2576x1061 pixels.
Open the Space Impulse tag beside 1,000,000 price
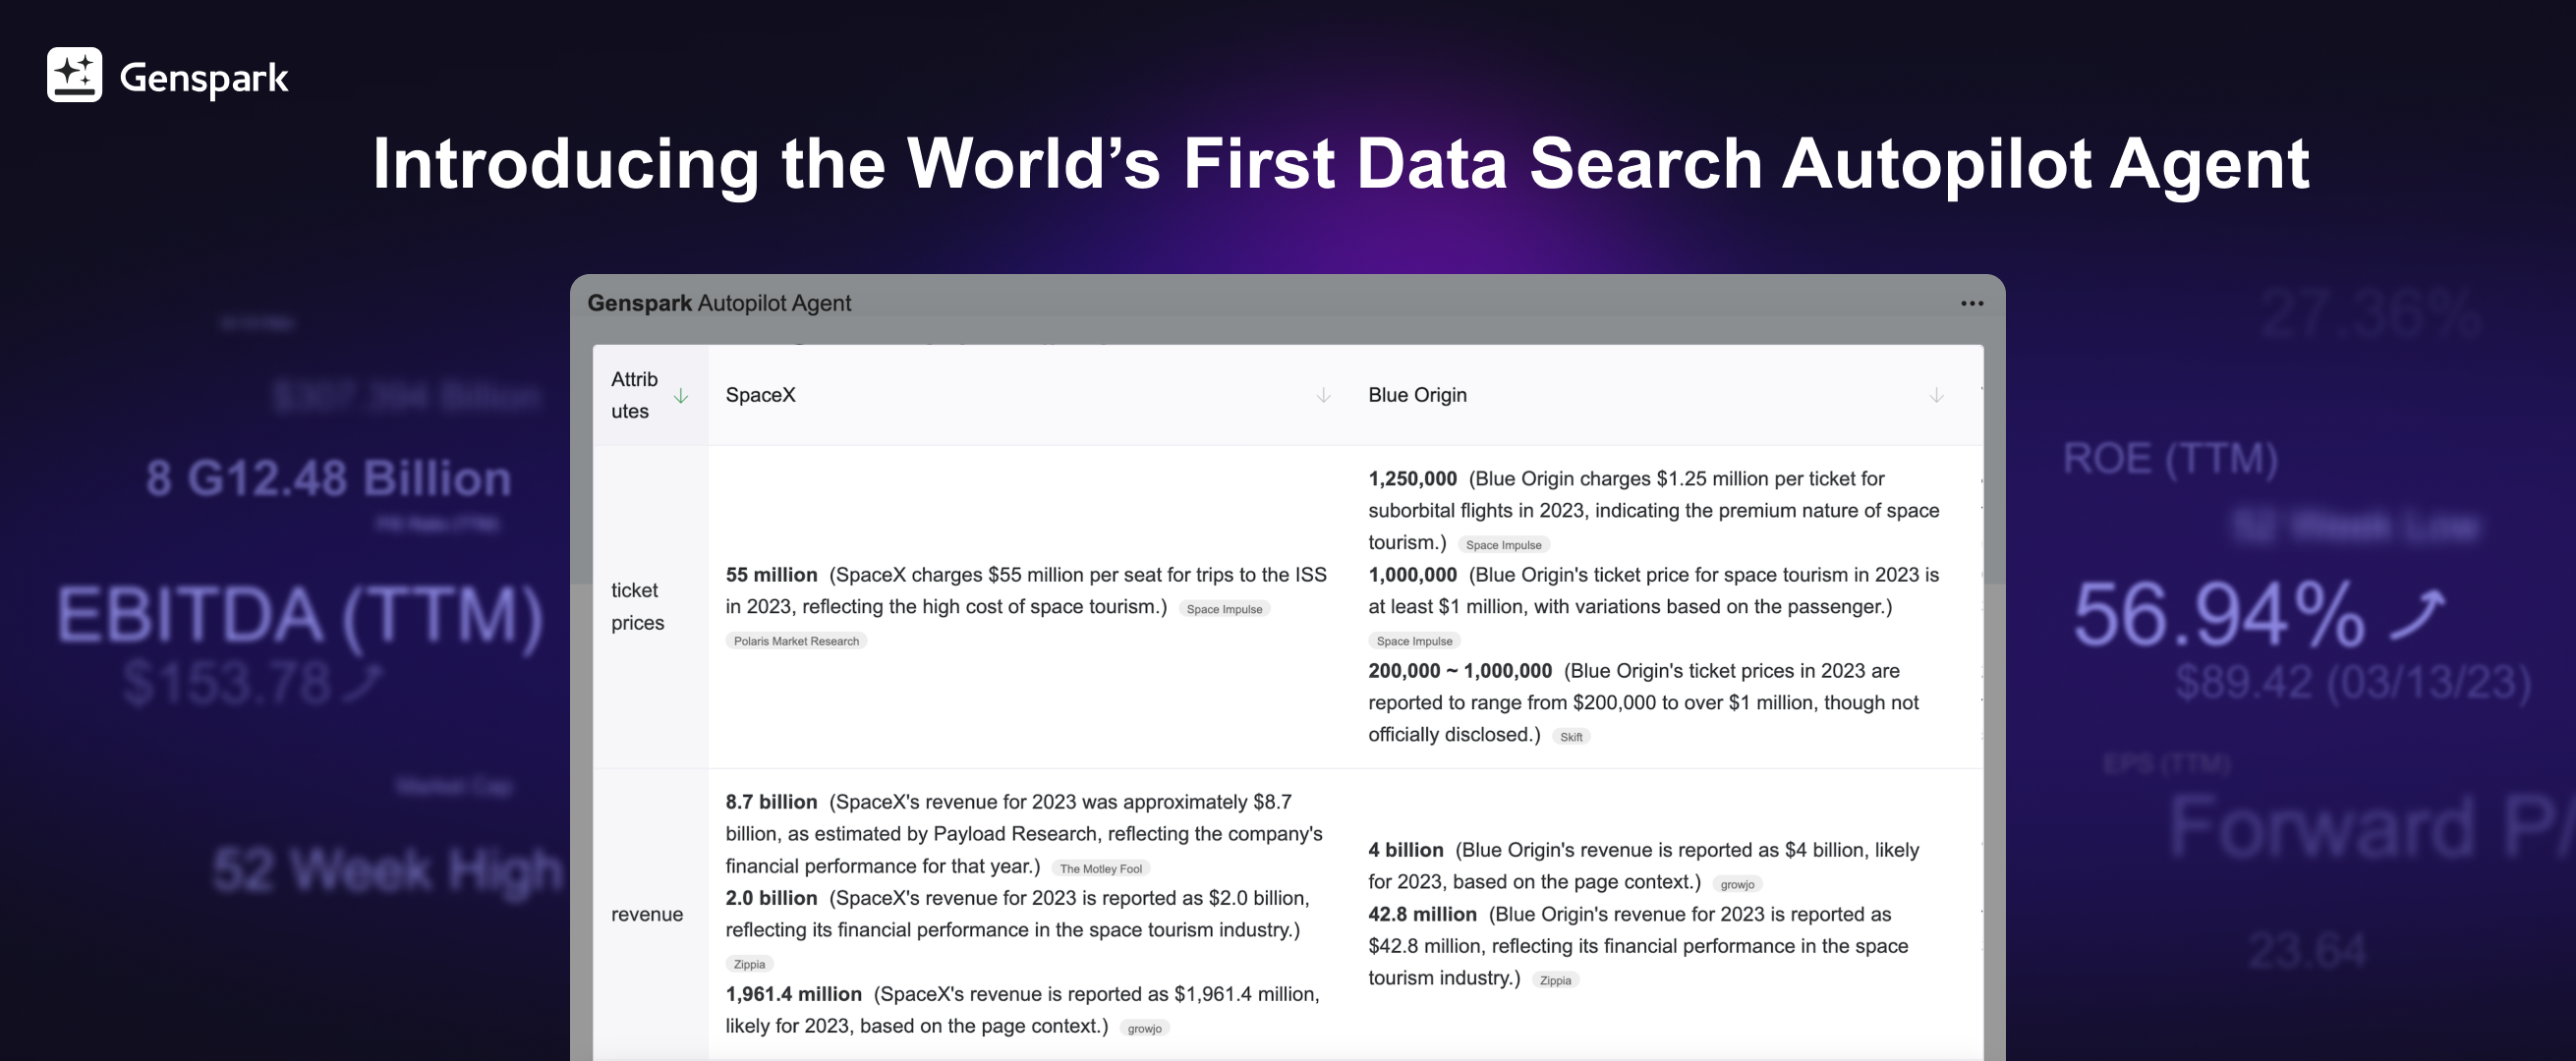coord(1414,641)
